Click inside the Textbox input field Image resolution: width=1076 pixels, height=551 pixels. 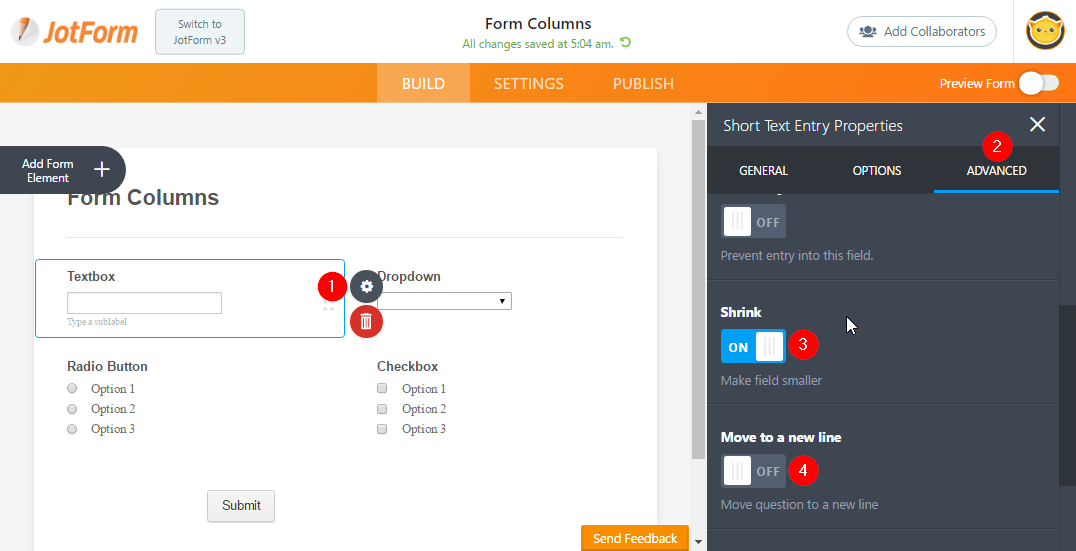point(144,303)
